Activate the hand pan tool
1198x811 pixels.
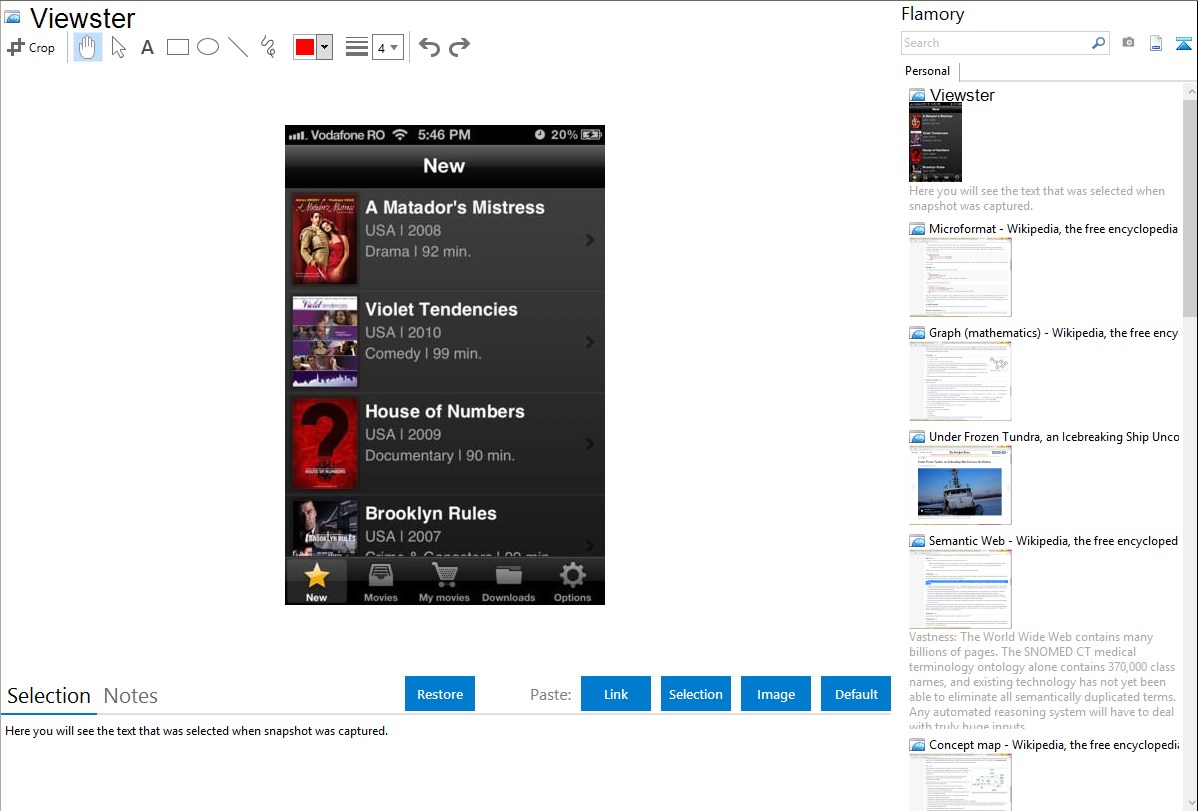coord(88,47)
